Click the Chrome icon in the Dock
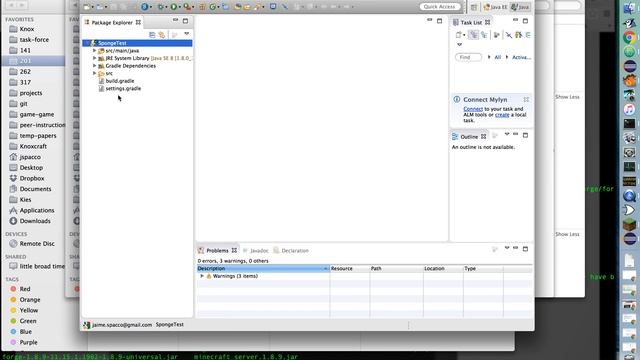This screenshot has width=640, height=360. 629,38
